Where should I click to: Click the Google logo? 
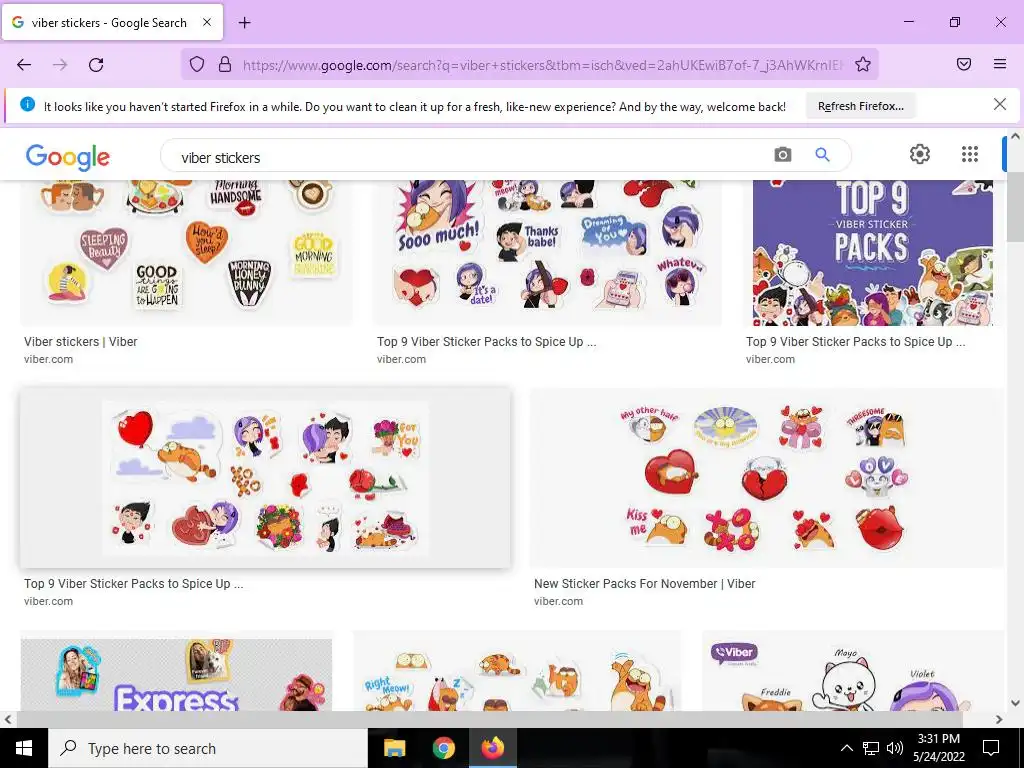[68, 157]
